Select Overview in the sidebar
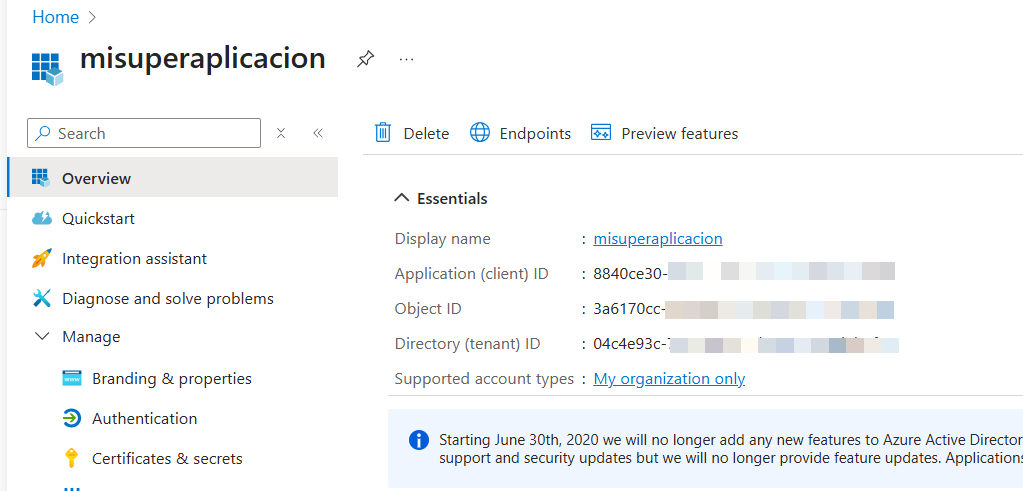The image size is (1023, 491). tap(173, 177)
